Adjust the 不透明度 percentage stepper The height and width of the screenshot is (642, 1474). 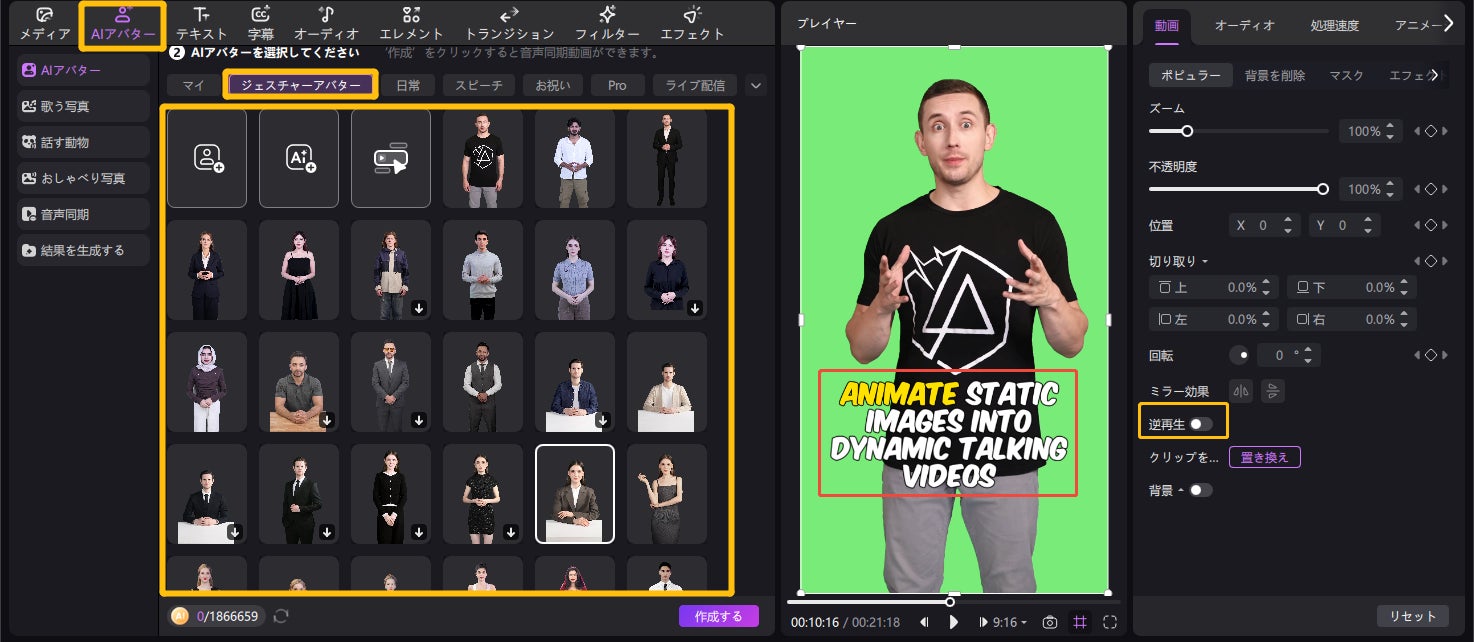1392,189
